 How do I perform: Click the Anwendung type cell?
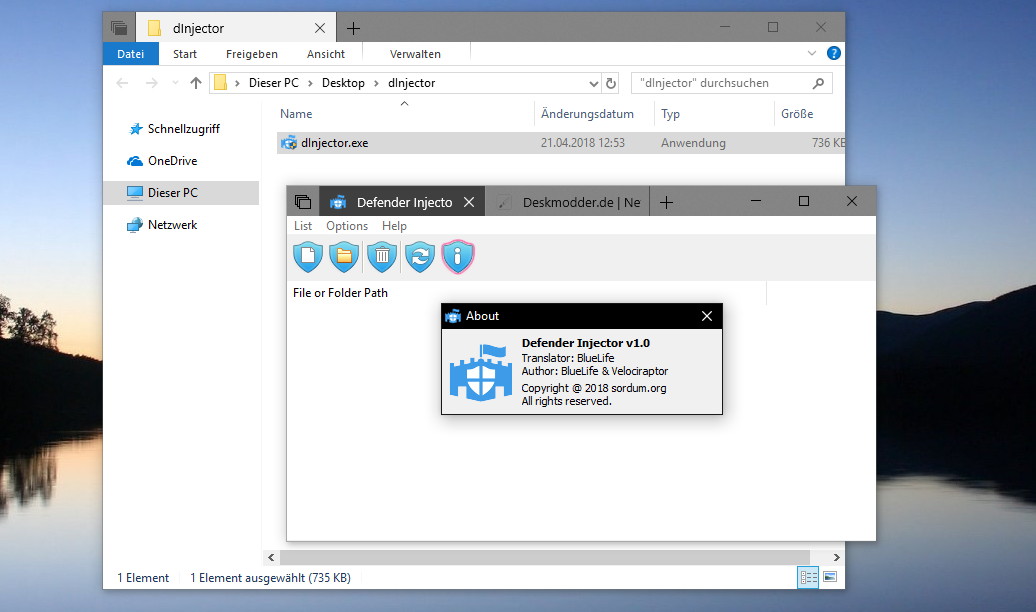tap(693, 143)
